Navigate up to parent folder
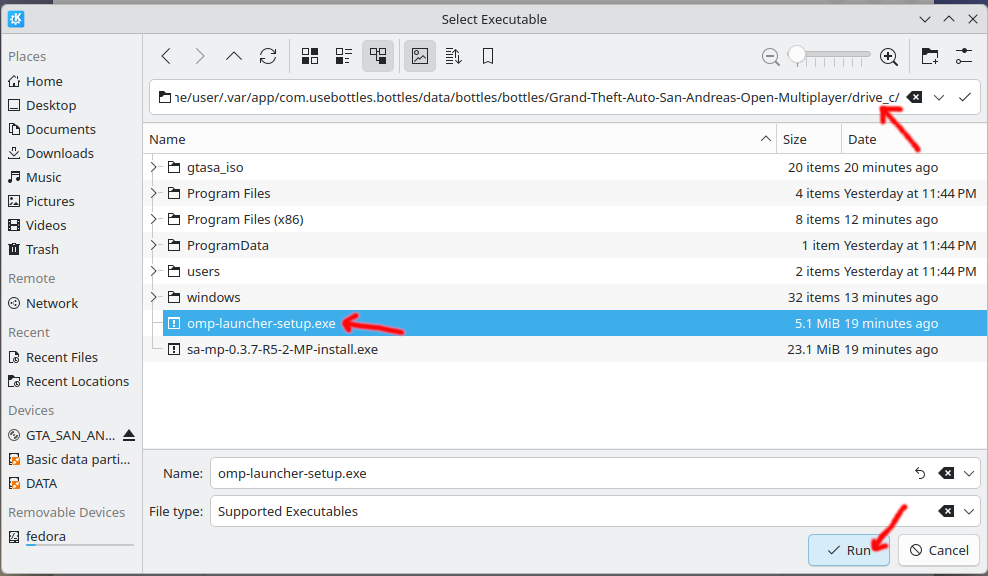This screenshot has width=988, height=576. coord(234,57)
